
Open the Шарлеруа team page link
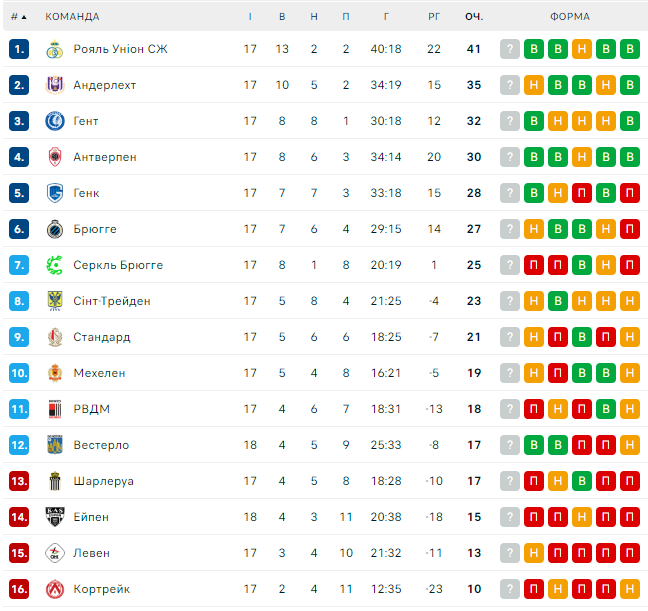click(103, 481)
